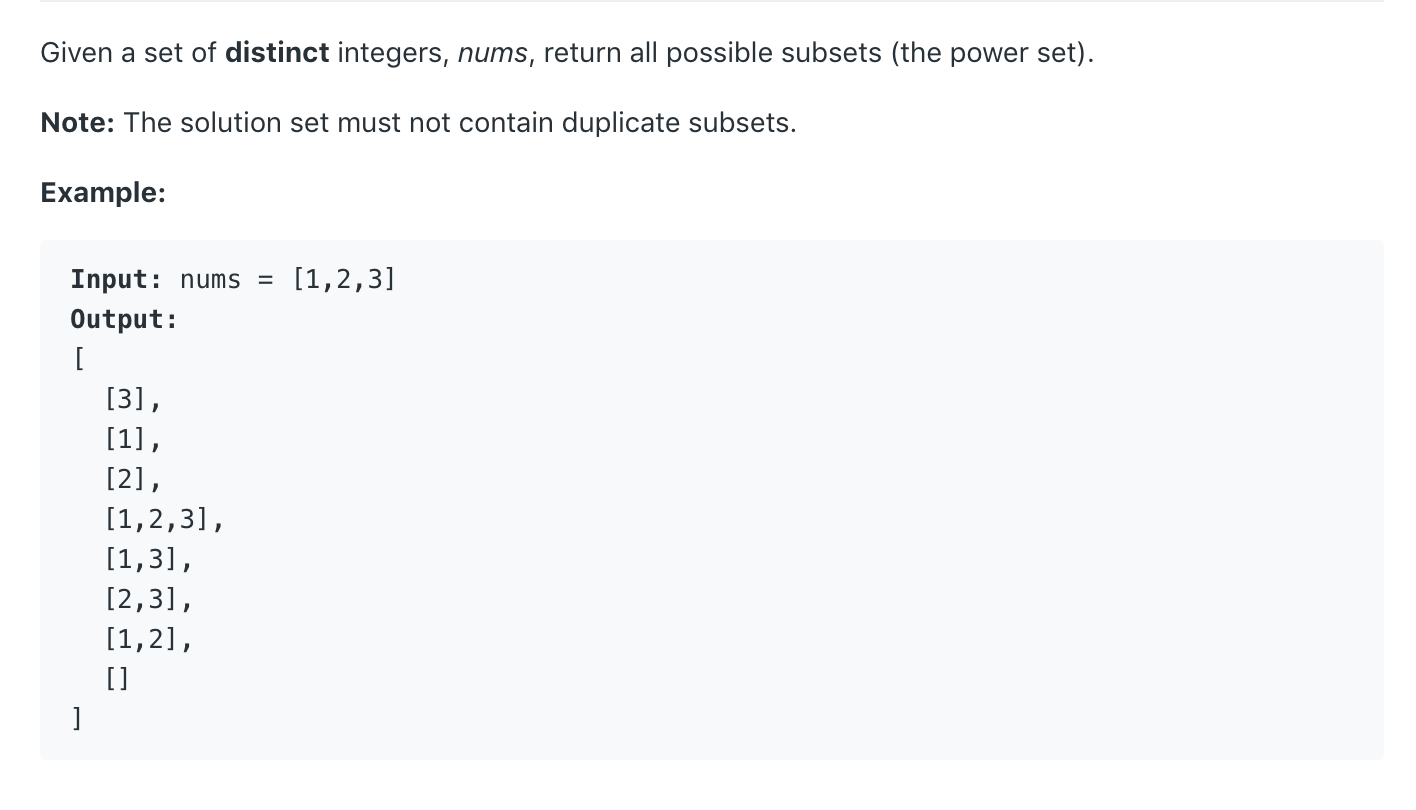
Task: Click the "Note:" label
Action: pos(78,123)
